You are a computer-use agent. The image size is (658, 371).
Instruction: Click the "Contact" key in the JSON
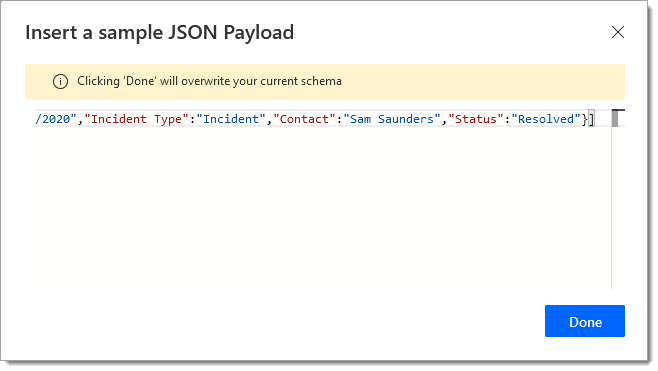pos(305,119)
